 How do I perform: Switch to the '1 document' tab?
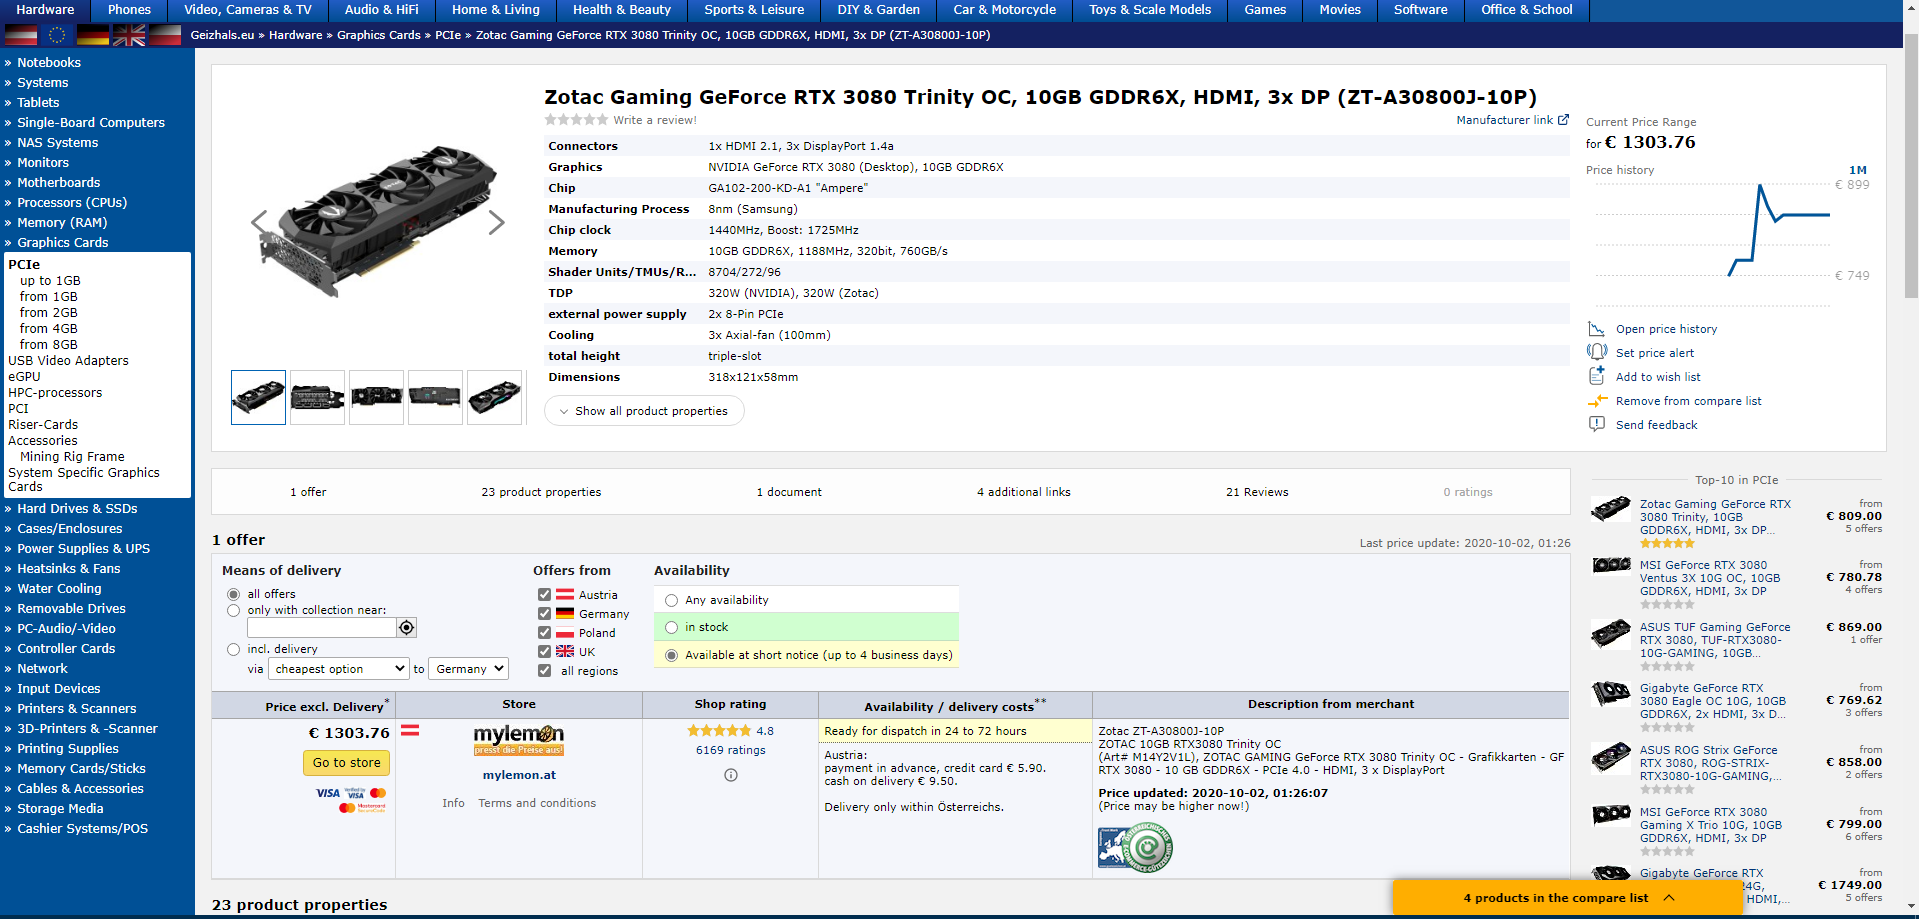pos(789,492)
